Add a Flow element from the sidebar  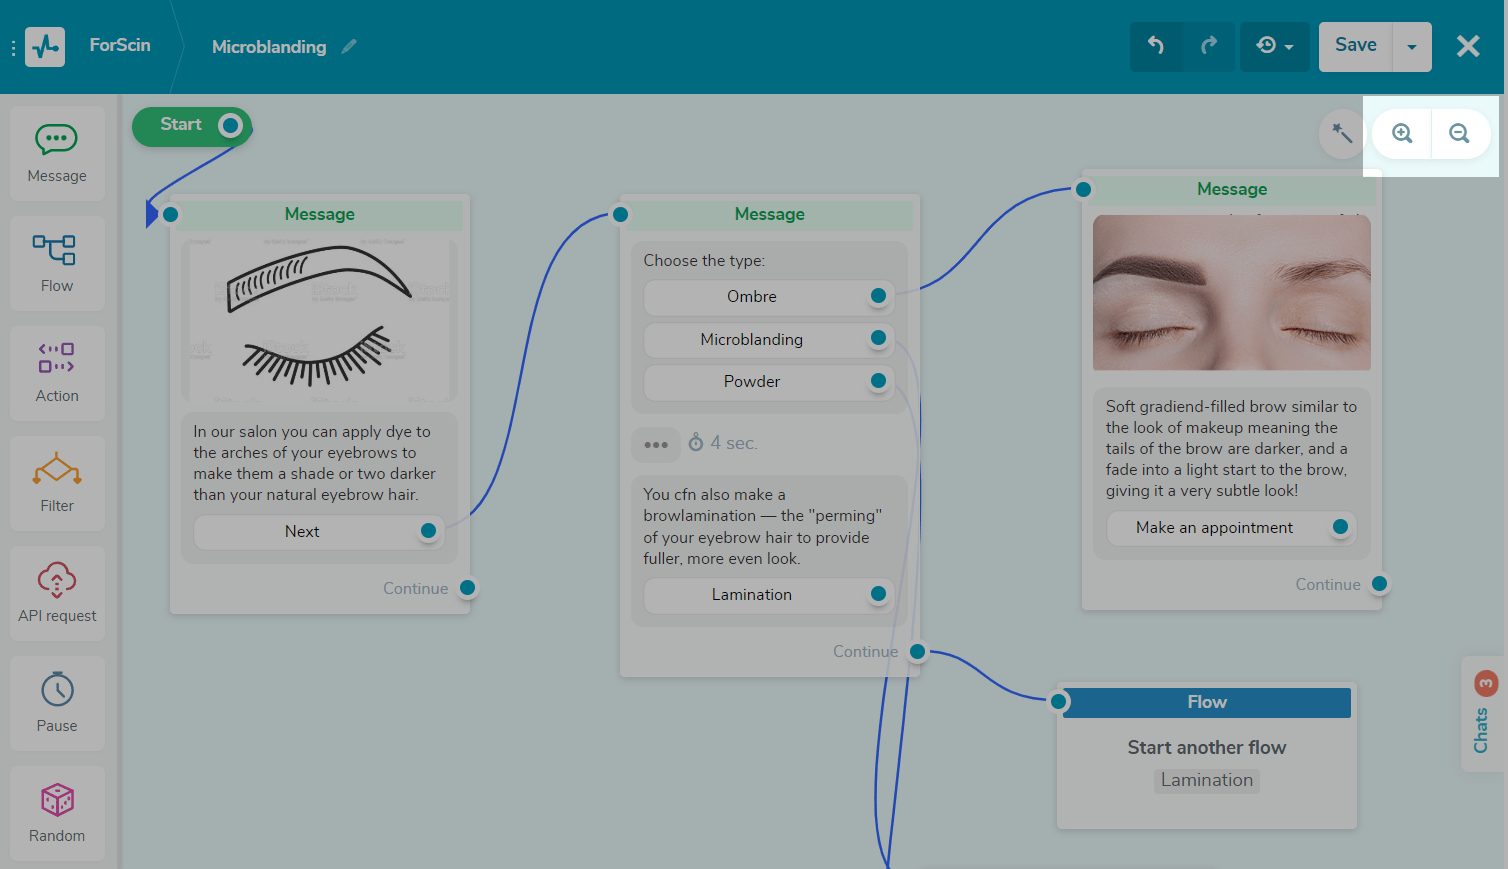pos(57,264)
